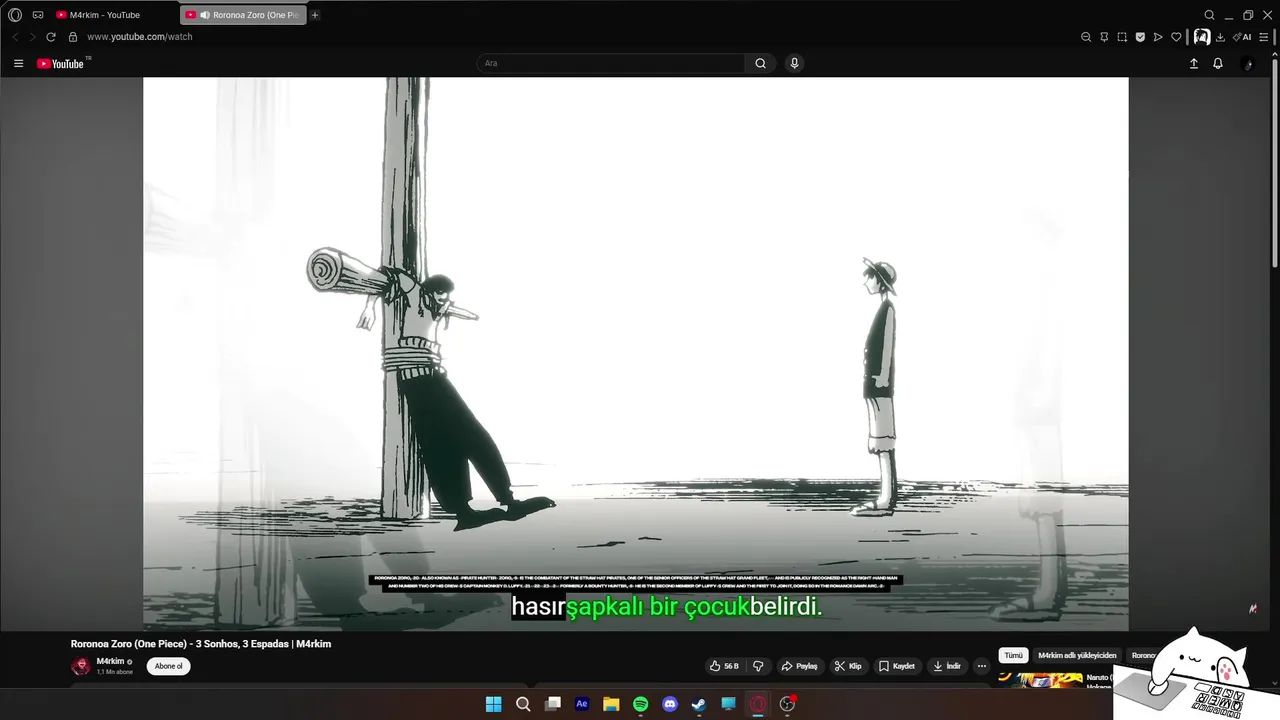Open the more actions ellipsis menu

(x=982, y=666)
